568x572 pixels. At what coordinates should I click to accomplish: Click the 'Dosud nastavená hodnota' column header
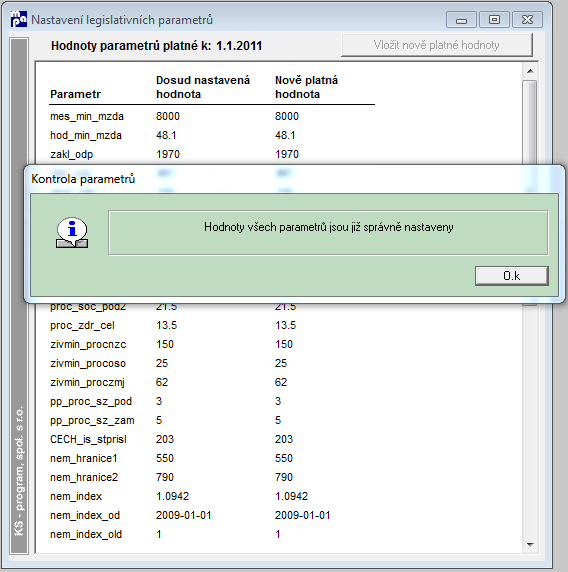click(203, 87)
